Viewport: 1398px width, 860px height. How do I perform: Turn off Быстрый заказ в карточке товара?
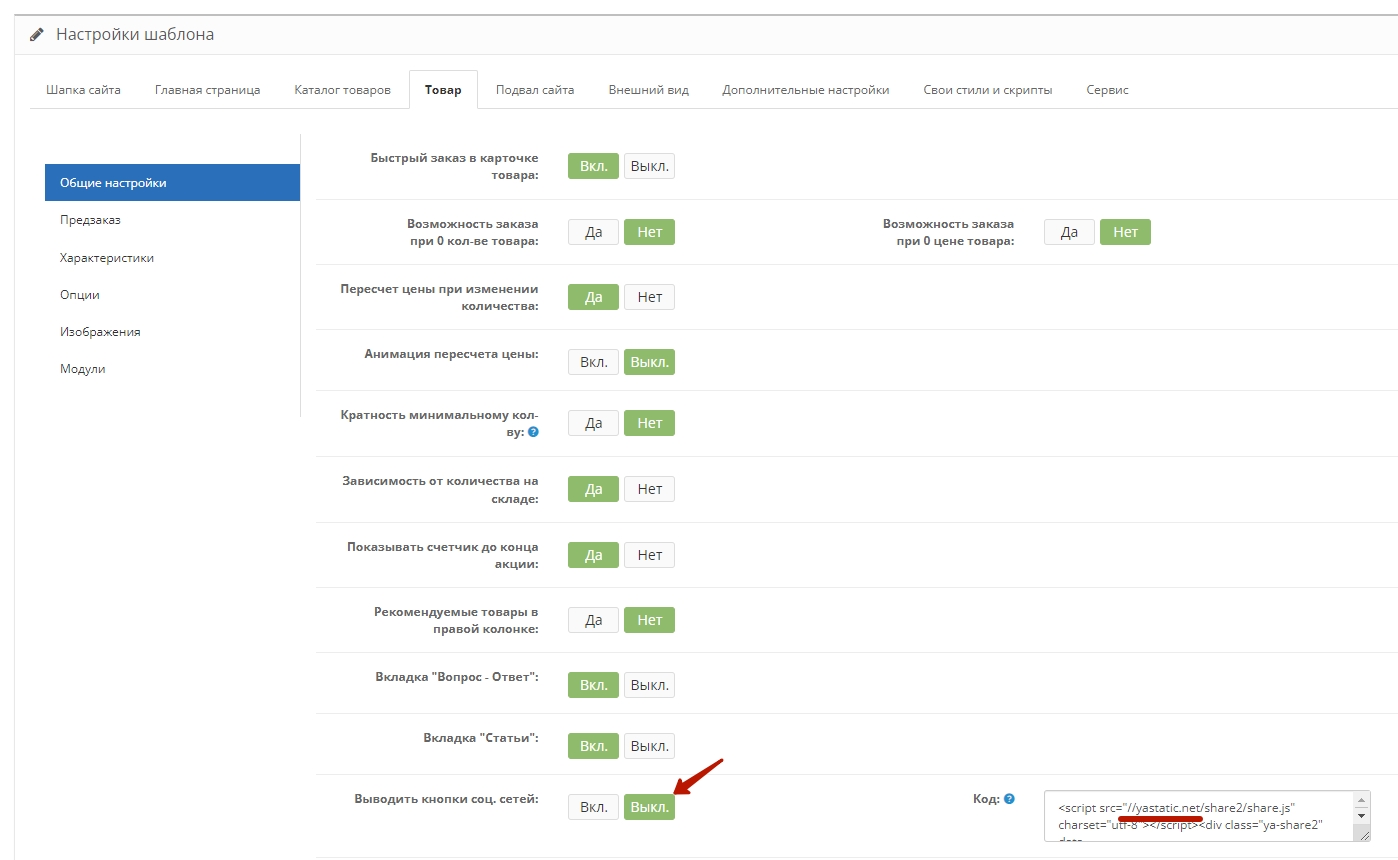[x=649, y=166]
